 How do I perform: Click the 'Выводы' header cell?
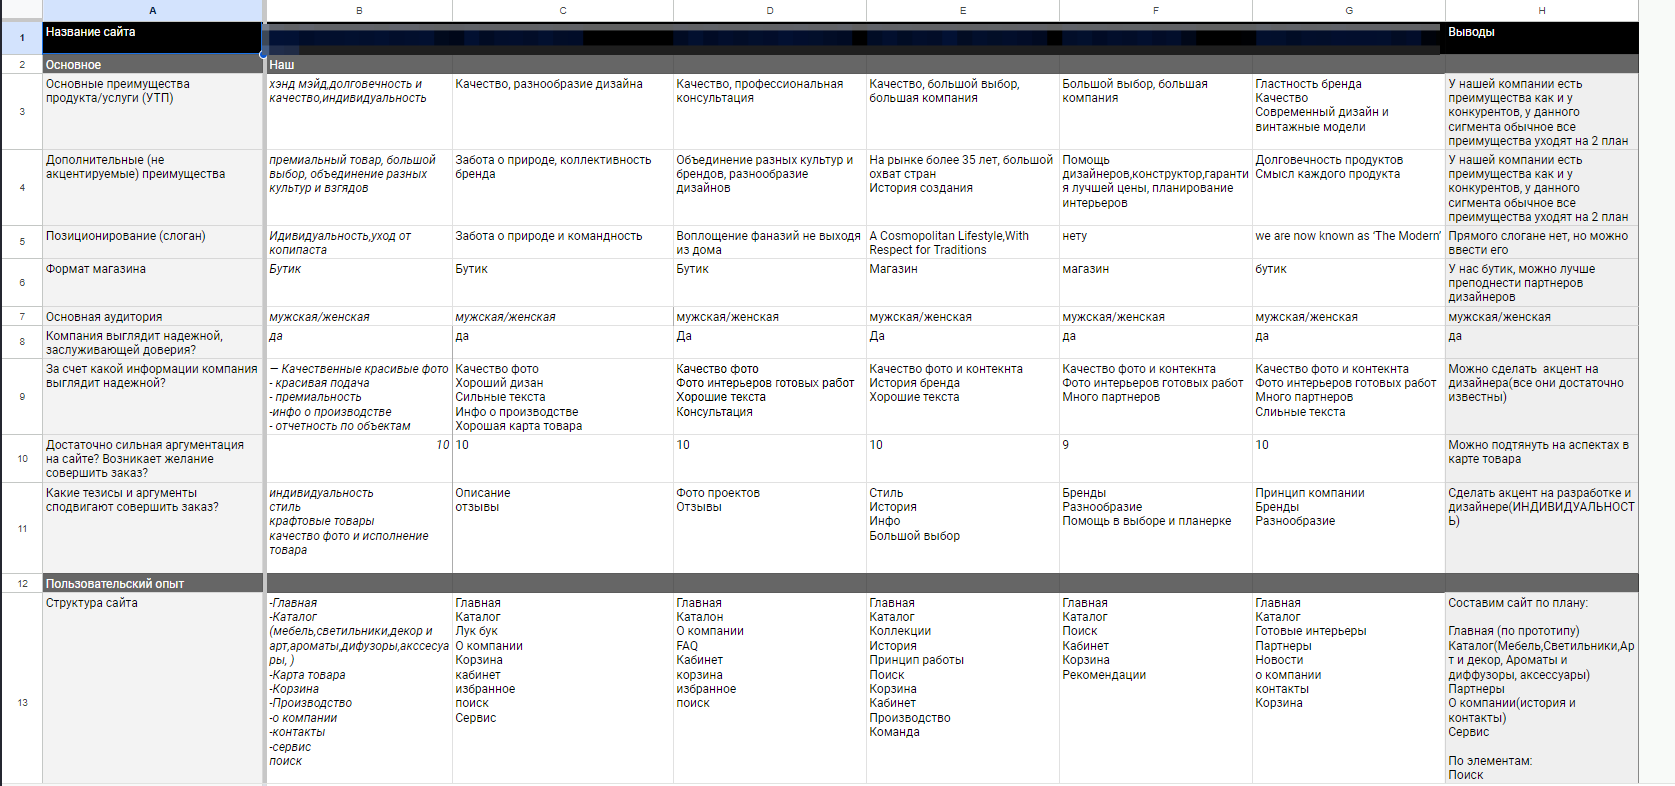(x=1541, y=38)
